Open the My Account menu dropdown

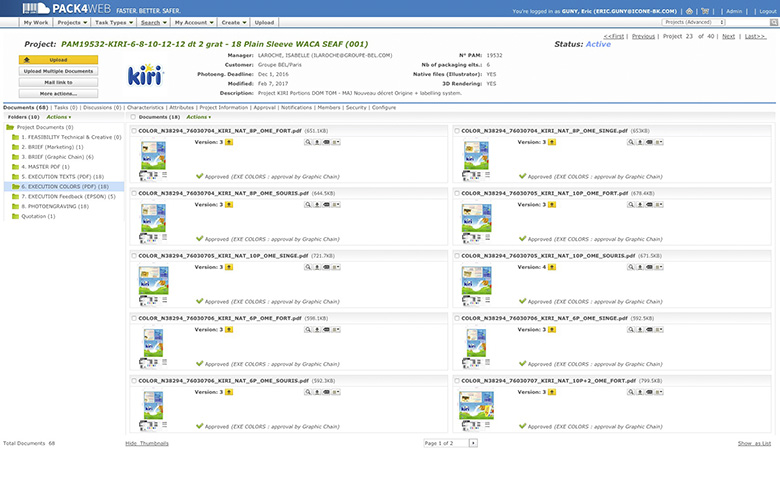pyautogui.click(x=194, y=22)
